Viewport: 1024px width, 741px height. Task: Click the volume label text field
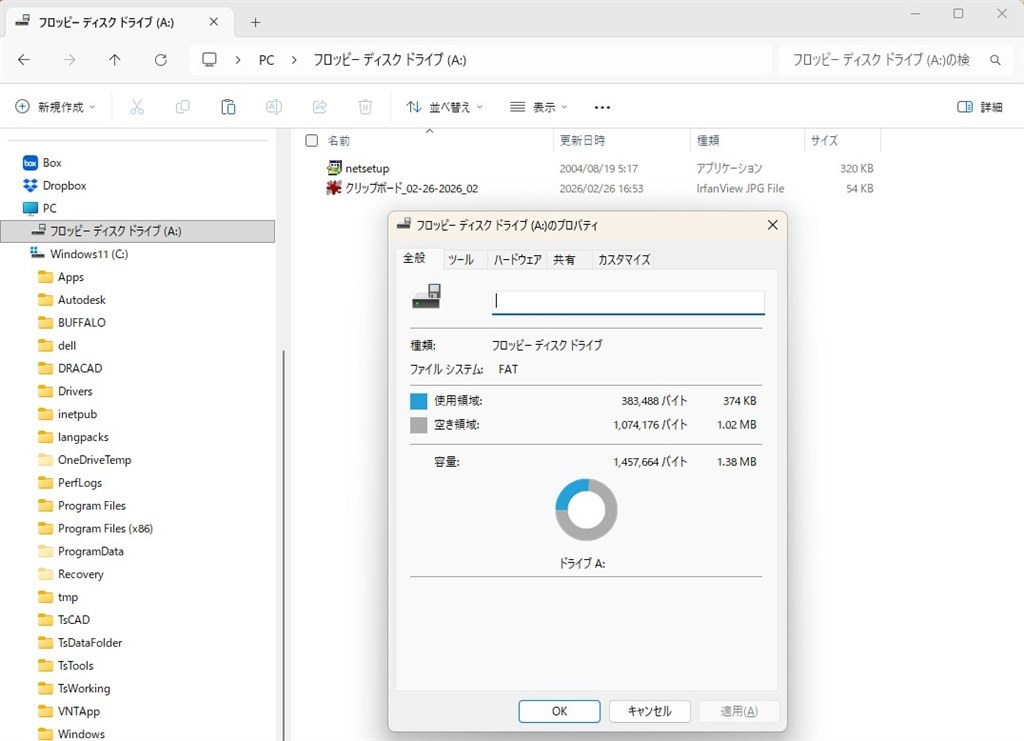[628, 302]
